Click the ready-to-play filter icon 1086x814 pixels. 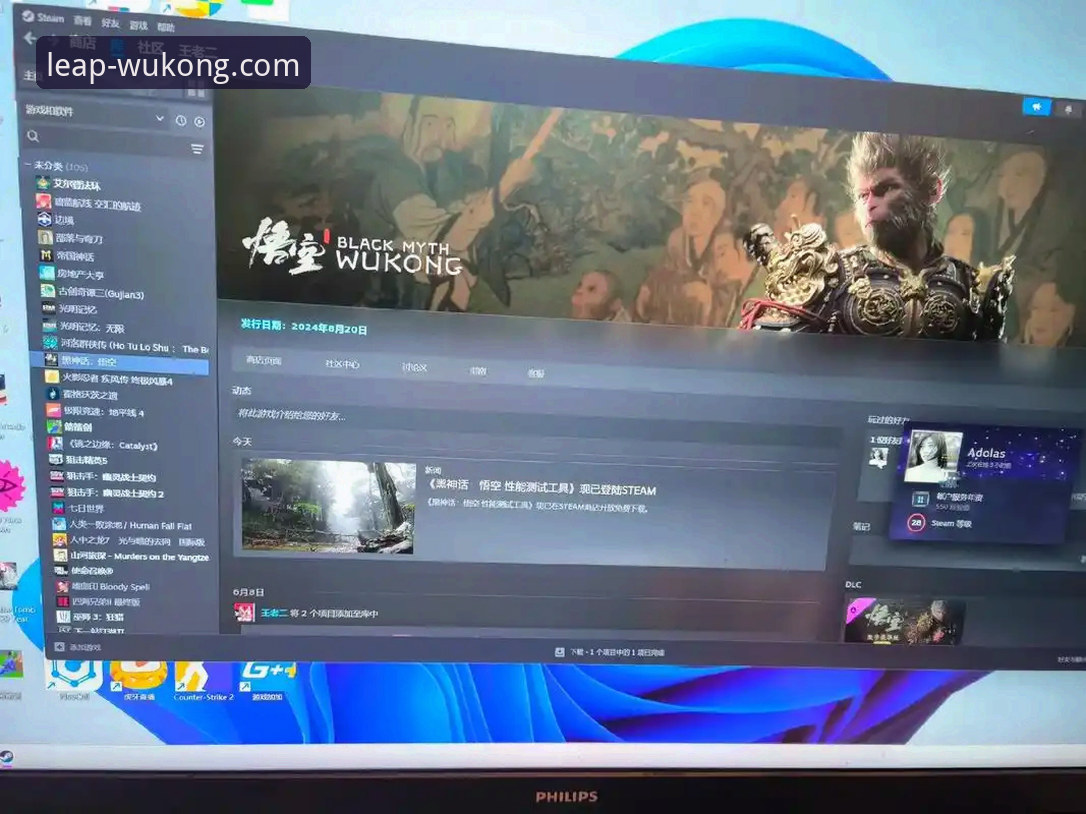pos(199,122)
